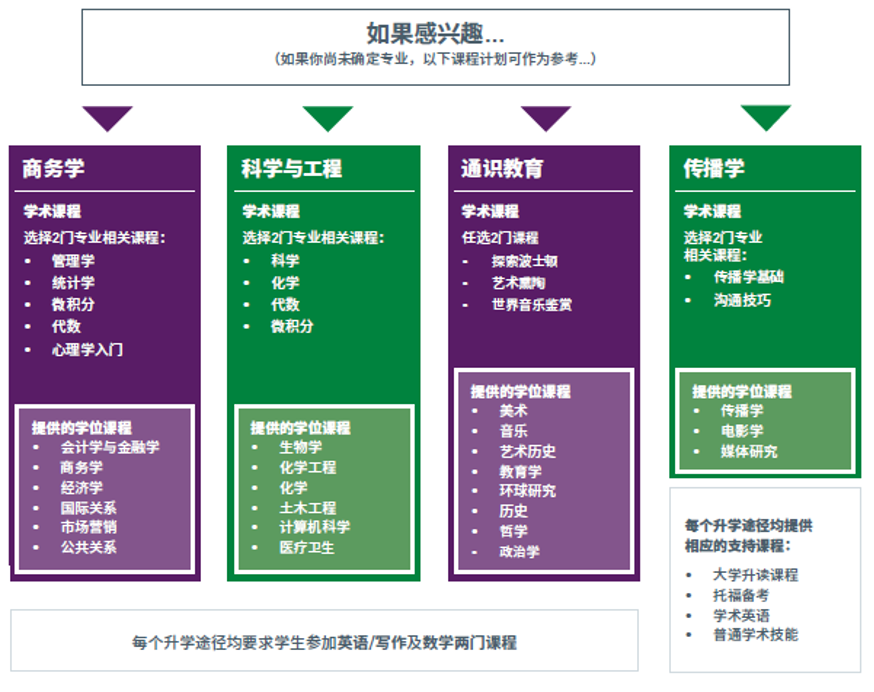Open the 商务学 column heading
874x692 pixels.
point(53,169)
